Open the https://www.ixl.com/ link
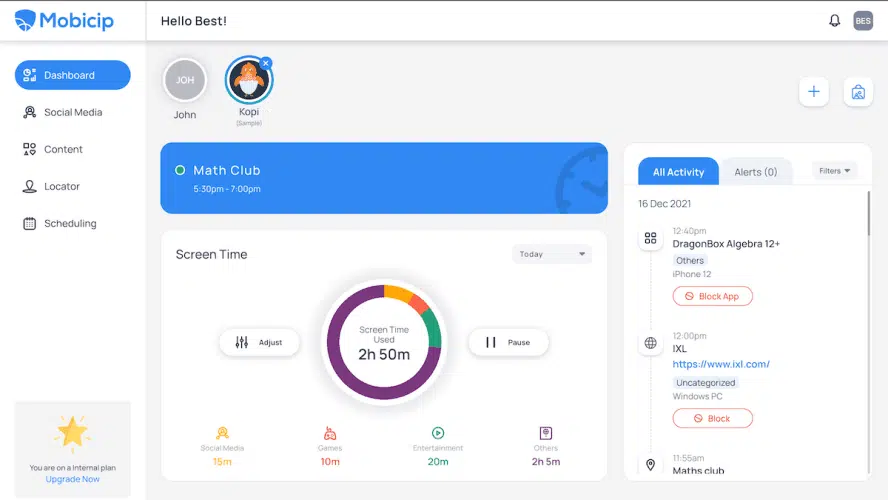The height and width of the screenshot is (500, 888). click(721, 364)
